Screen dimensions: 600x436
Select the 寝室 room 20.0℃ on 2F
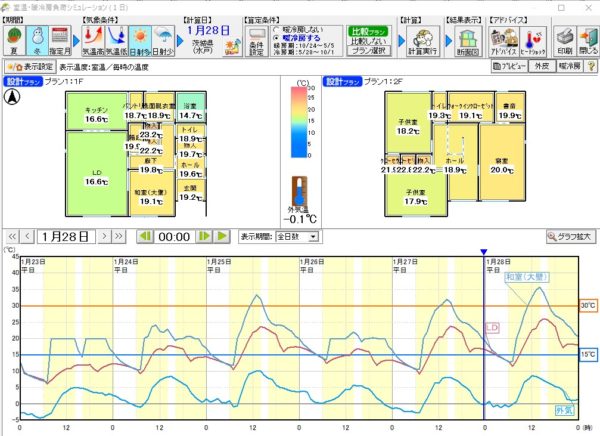[502, 162]
